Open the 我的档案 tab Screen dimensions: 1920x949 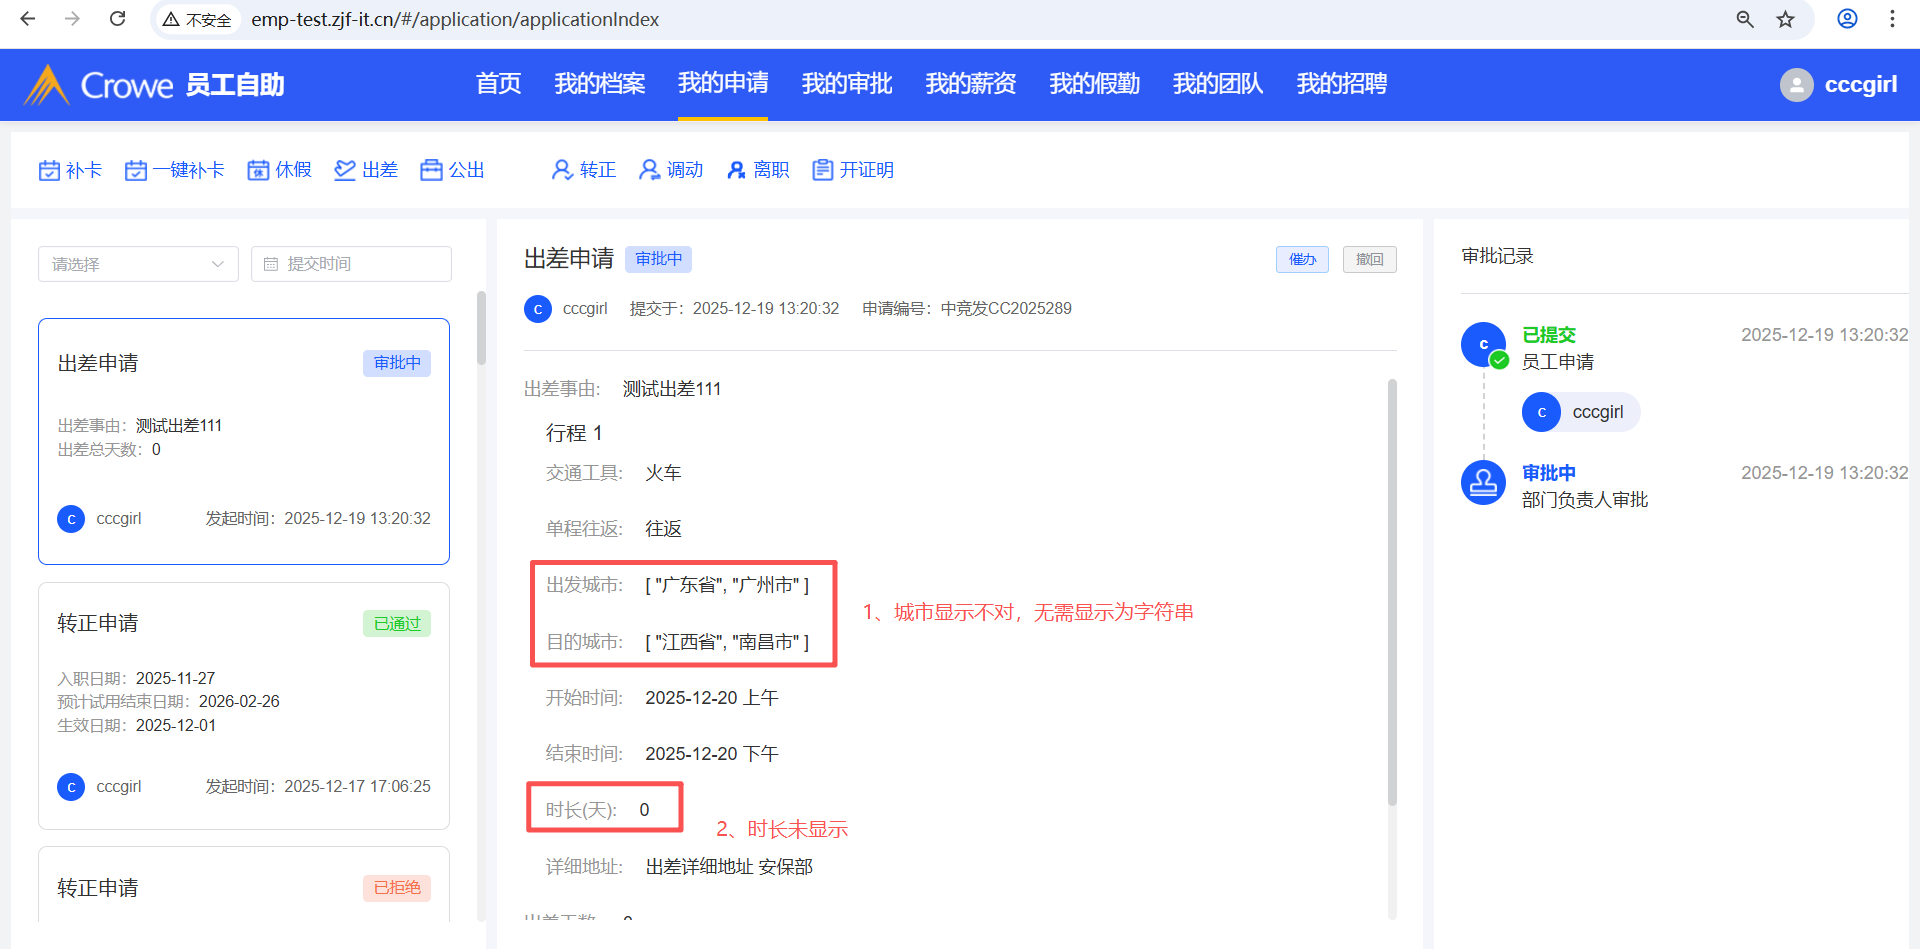coord(600,84)
